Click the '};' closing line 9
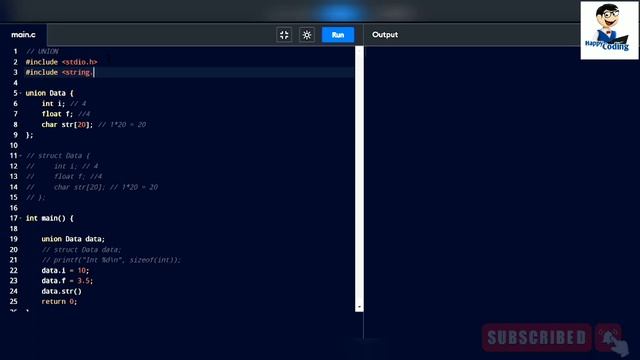640x360 pixels. (x=29, y=135)
